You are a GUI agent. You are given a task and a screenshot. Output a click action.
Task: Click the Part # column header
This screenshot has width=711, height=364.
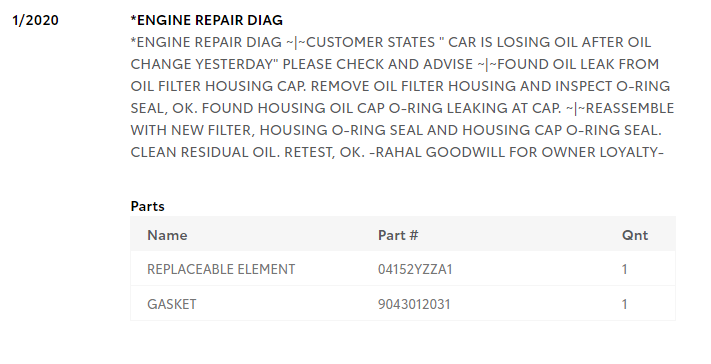point(398,235)
